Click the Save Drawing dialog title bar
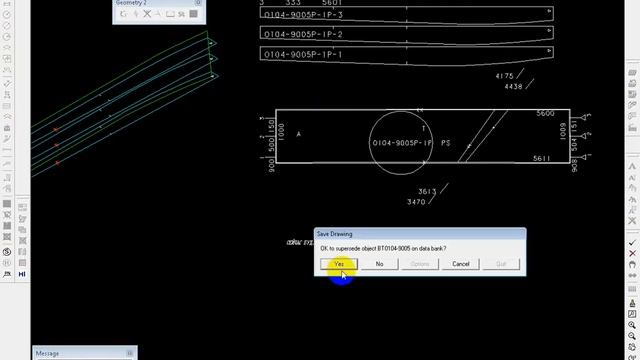 420,234
